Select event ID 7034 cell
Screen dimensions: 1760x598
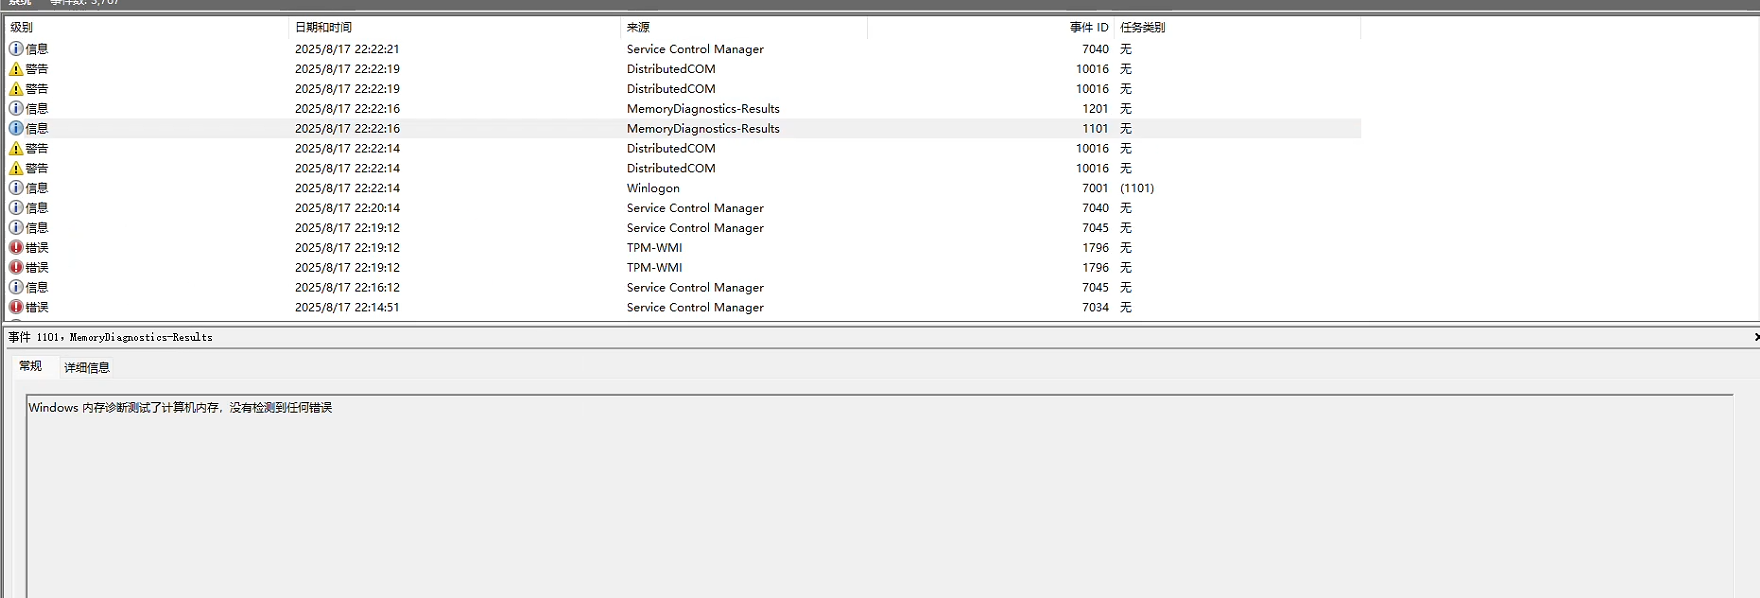click(x=1095, y=307)
